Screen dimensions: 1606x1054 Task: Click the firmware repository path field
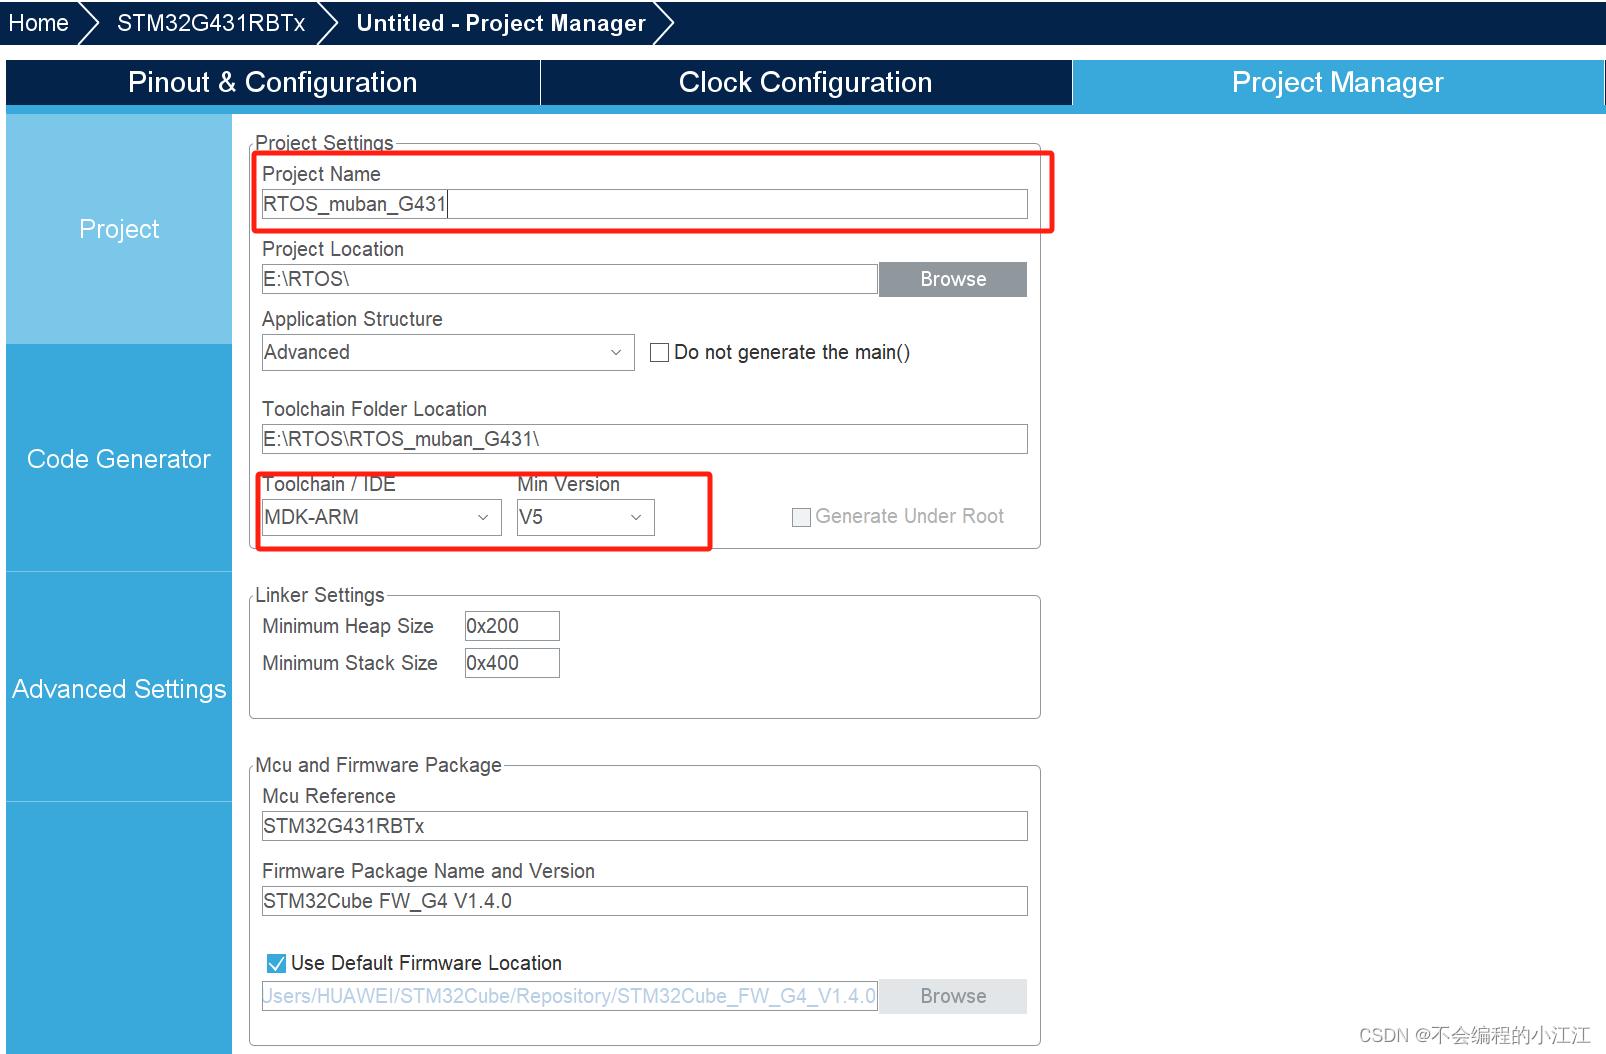pos(569,996)
